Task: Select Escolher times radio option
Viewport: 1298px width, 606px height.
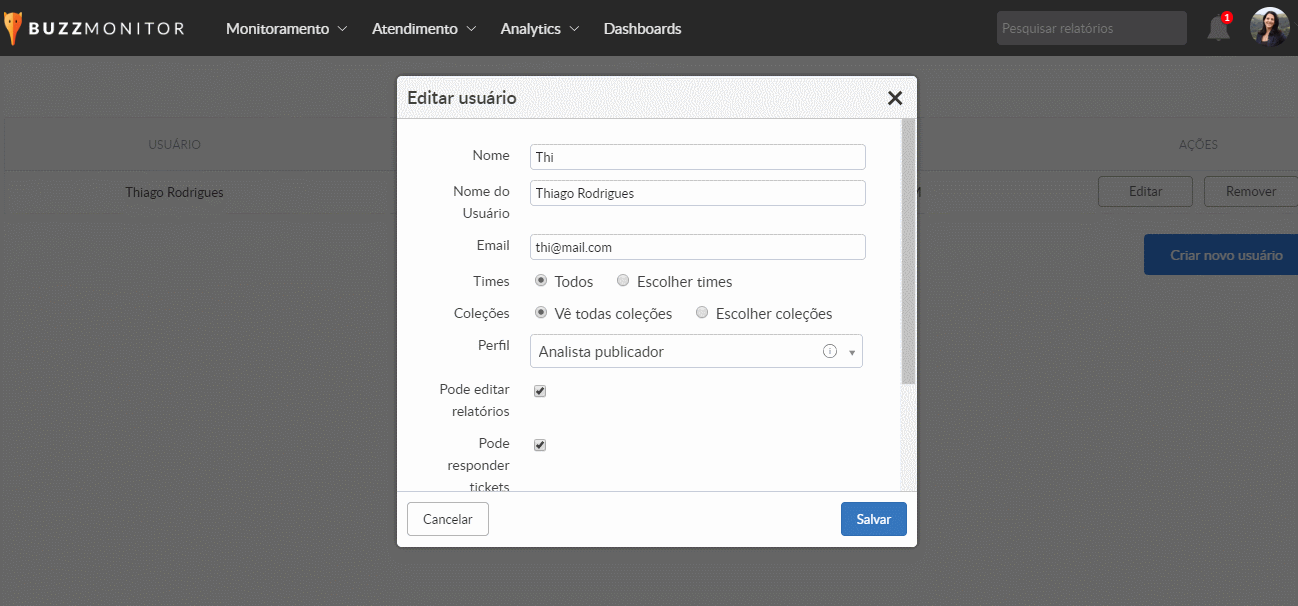Action: tap(623, 281)
